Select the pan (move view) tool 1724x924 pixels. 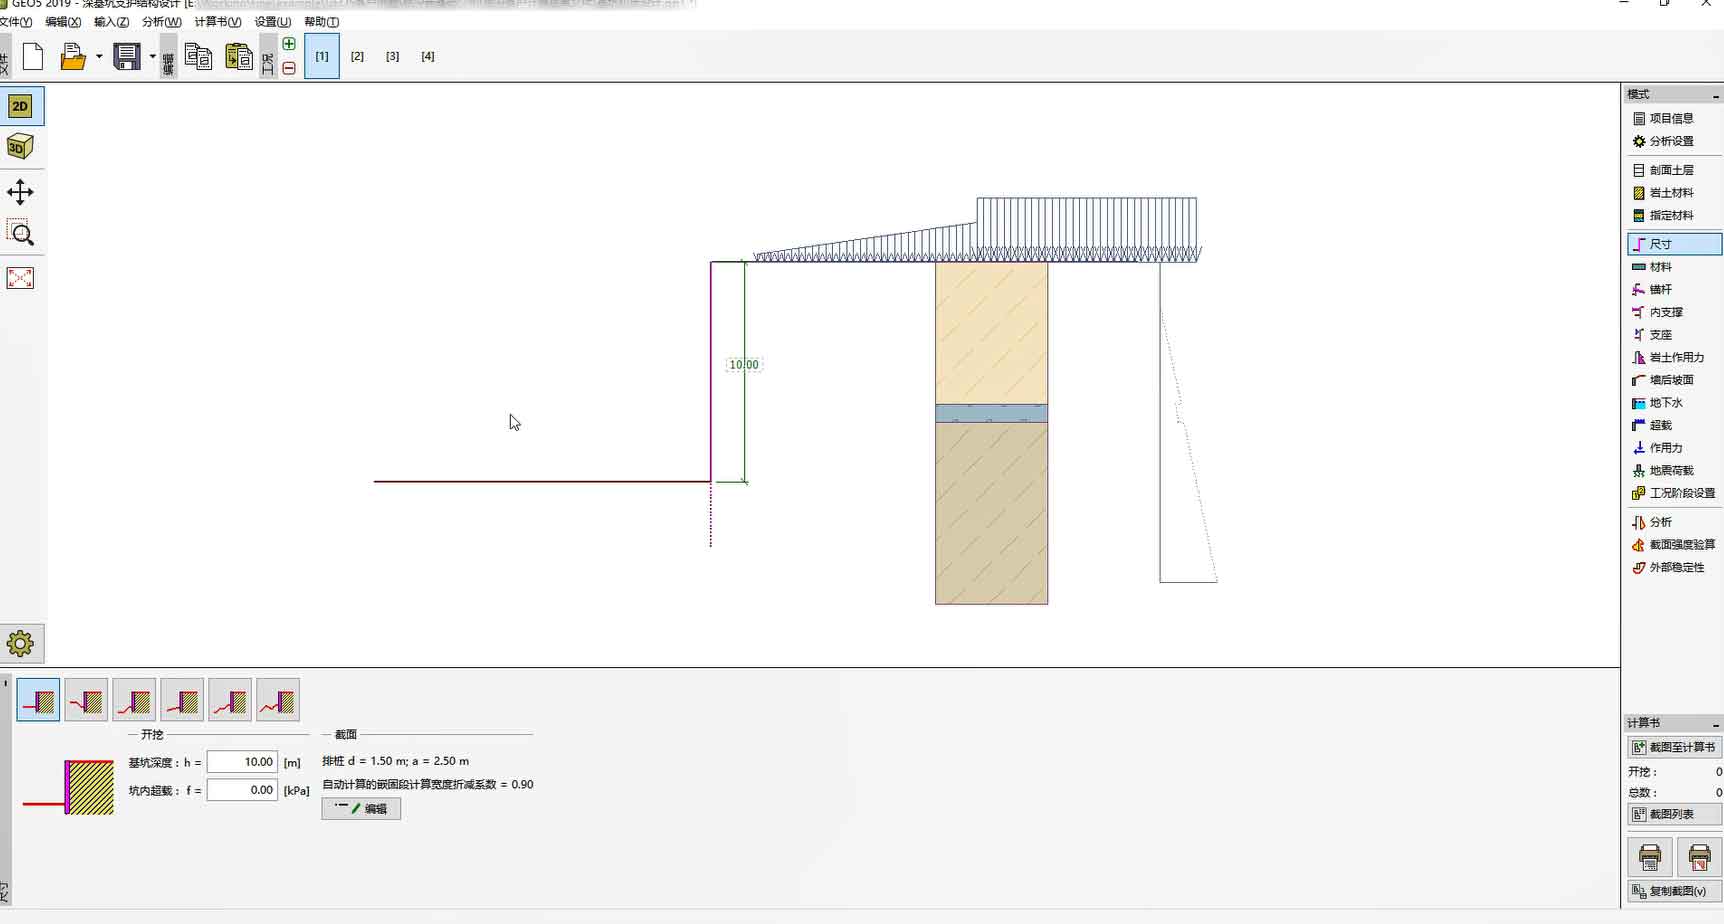click(20, 192)
